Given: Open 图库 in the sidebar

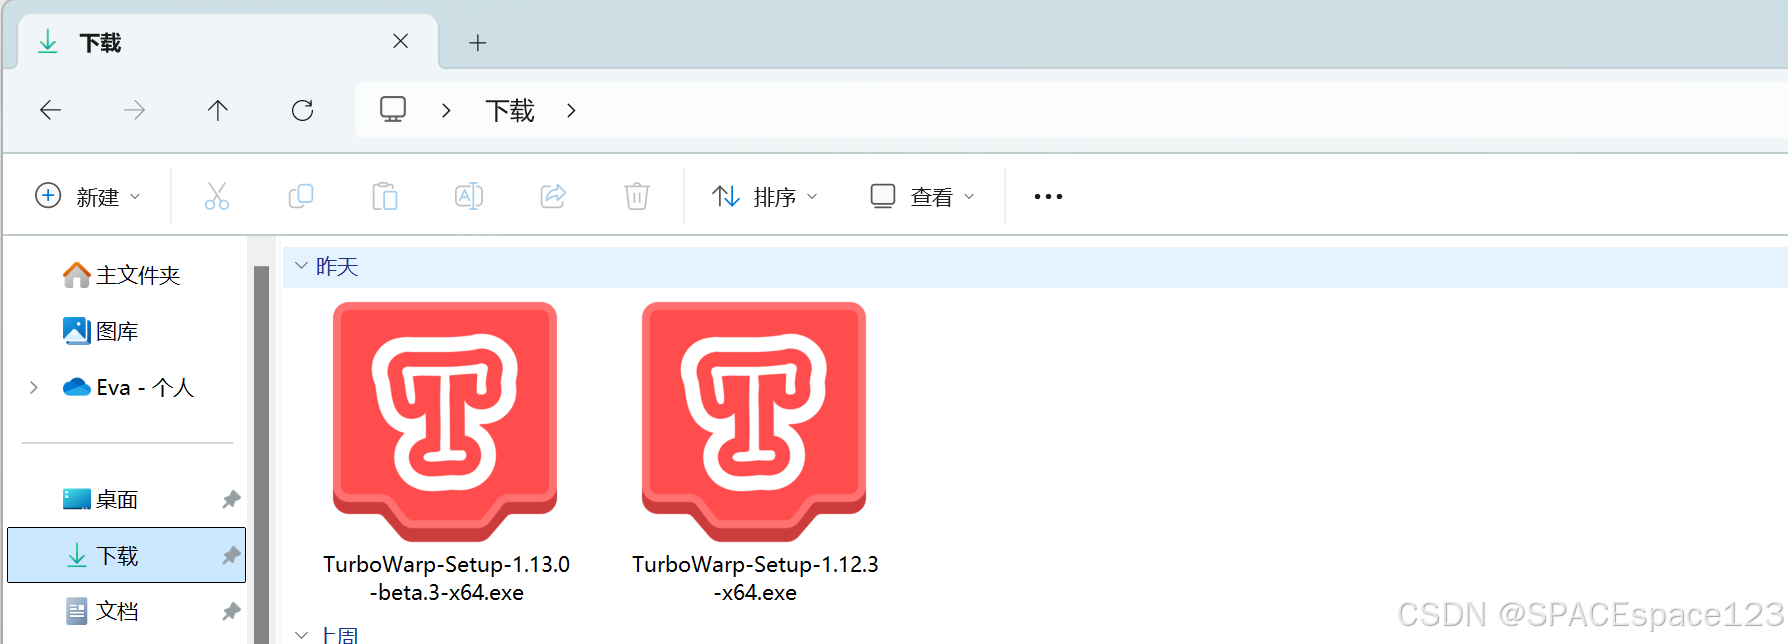Looking at the screenshot, I should 101,331.
